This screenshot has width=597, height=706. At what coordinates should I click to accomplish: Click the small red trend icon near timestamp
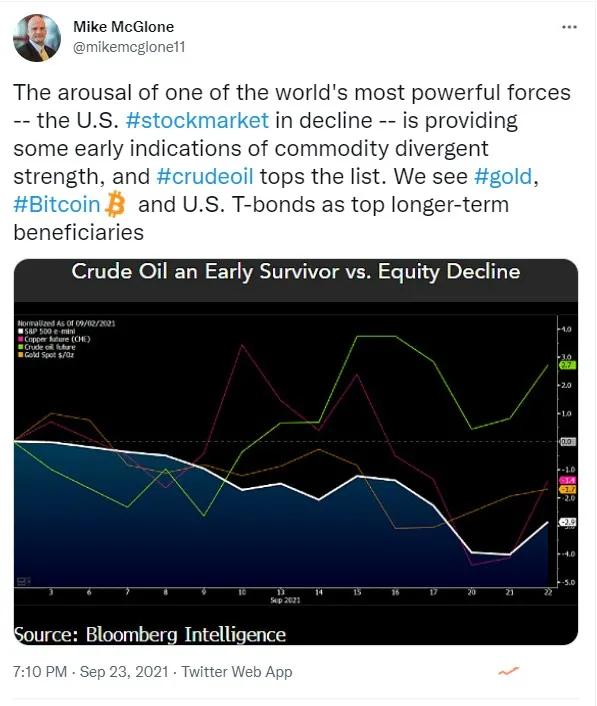[x=508, y=671]
